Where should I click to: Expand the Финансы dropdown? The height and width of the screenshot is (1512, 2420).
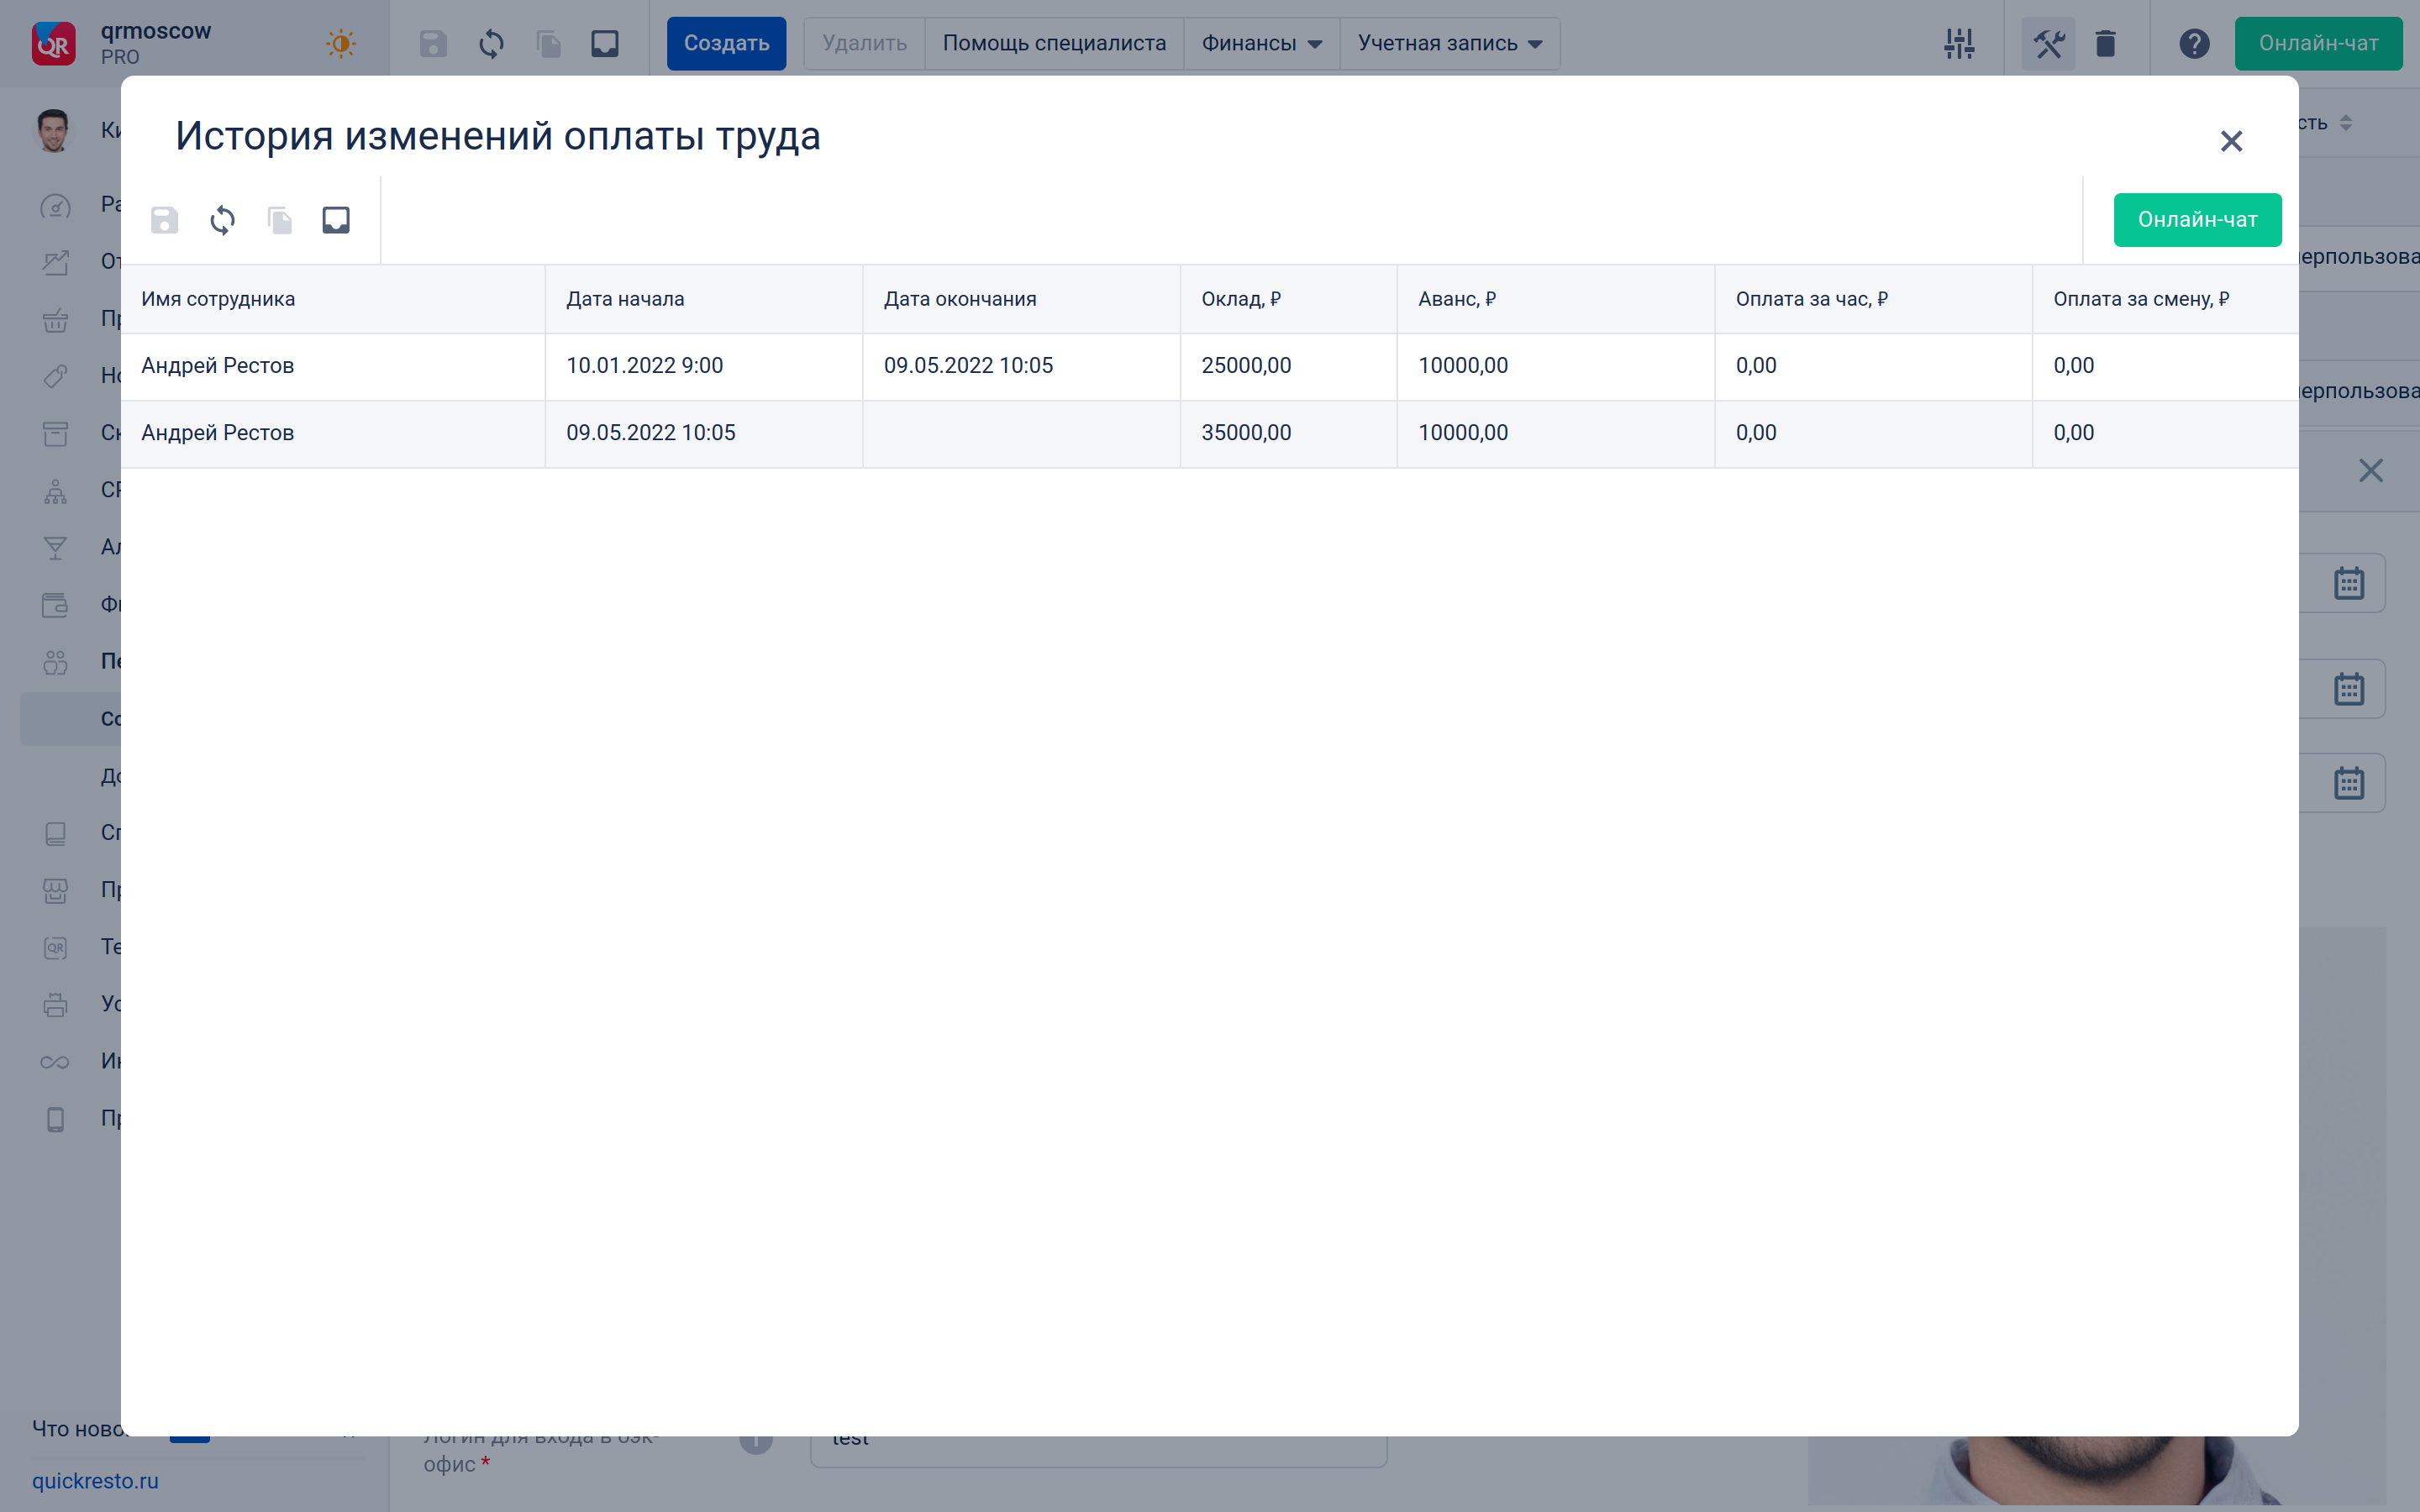[1261, 43]
